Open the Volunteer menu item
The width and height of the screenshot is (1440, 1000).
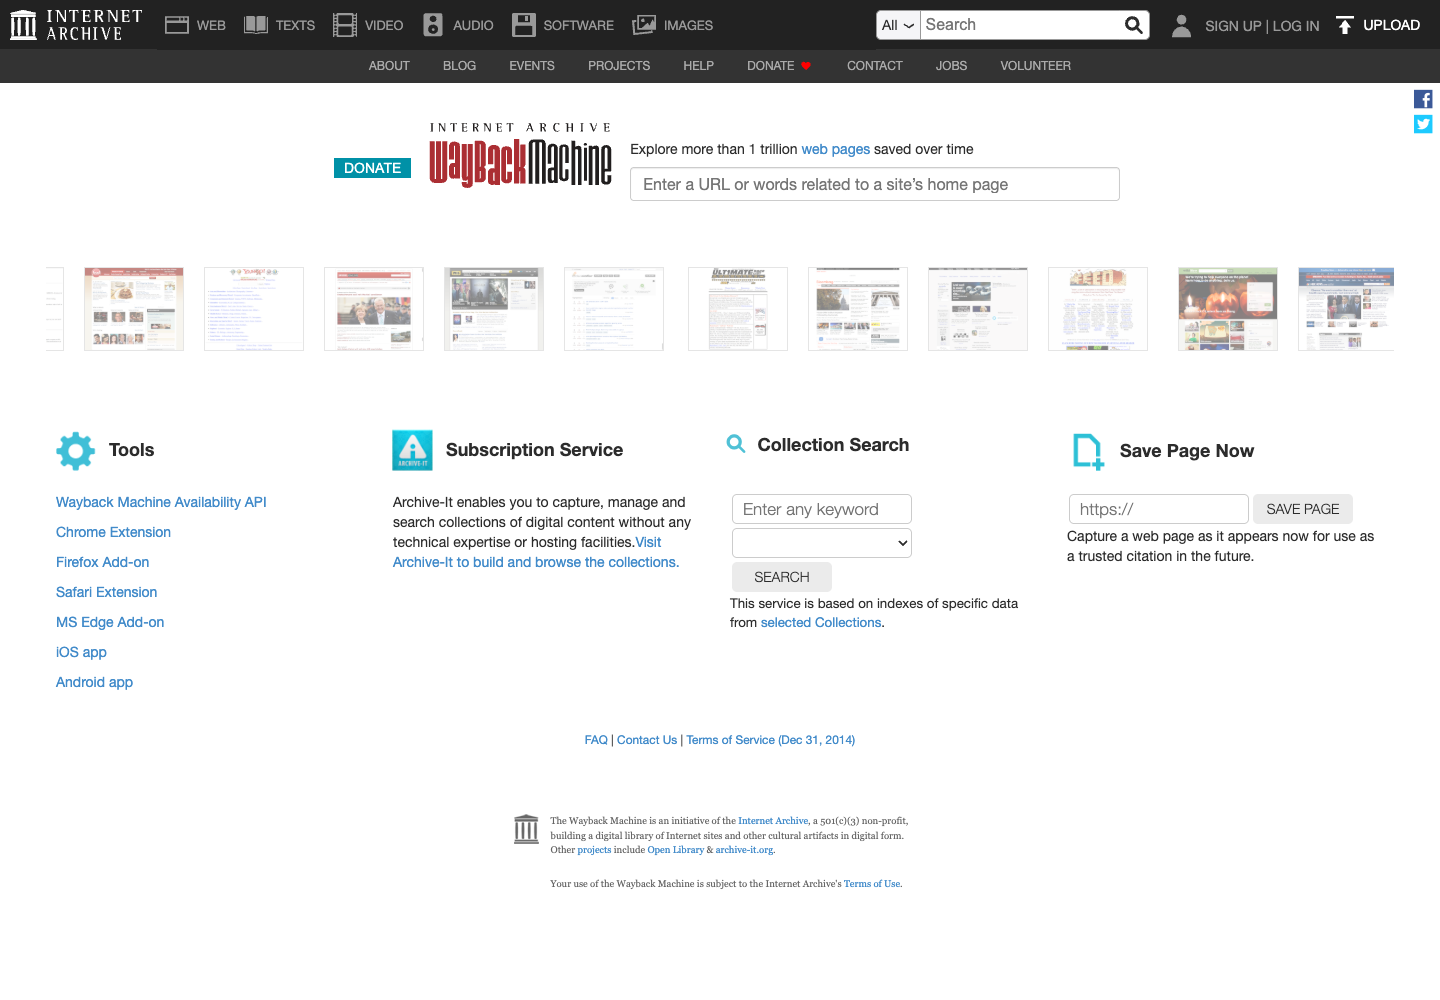pyautogui.click(x=1035, y=66)
